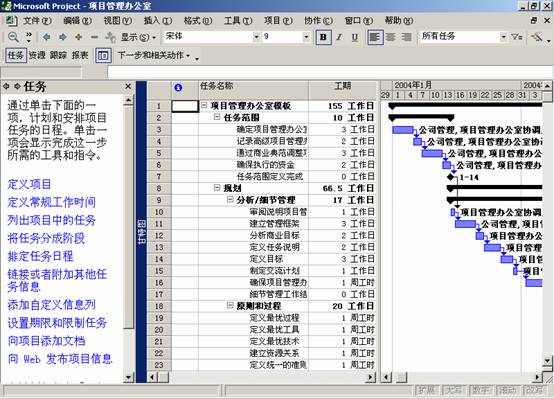Toggle the Project Guide side pane icon

[103, 55]
